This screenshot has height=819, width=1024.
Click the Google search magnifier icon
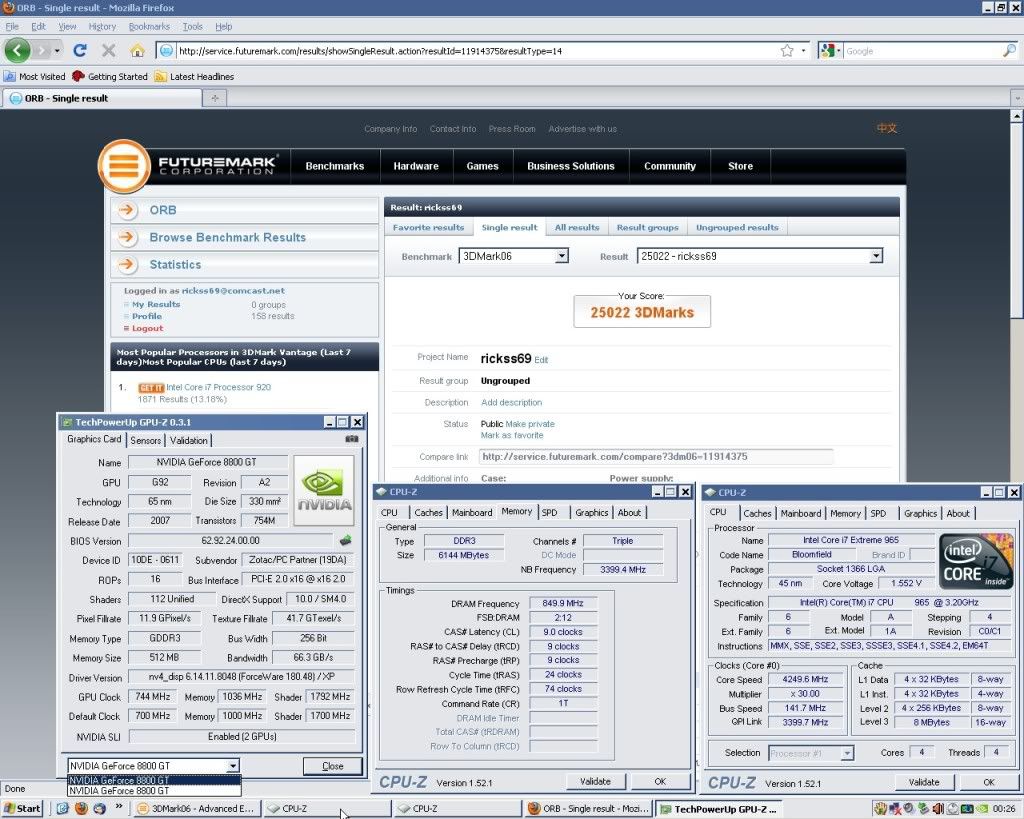coord(1009,50)
